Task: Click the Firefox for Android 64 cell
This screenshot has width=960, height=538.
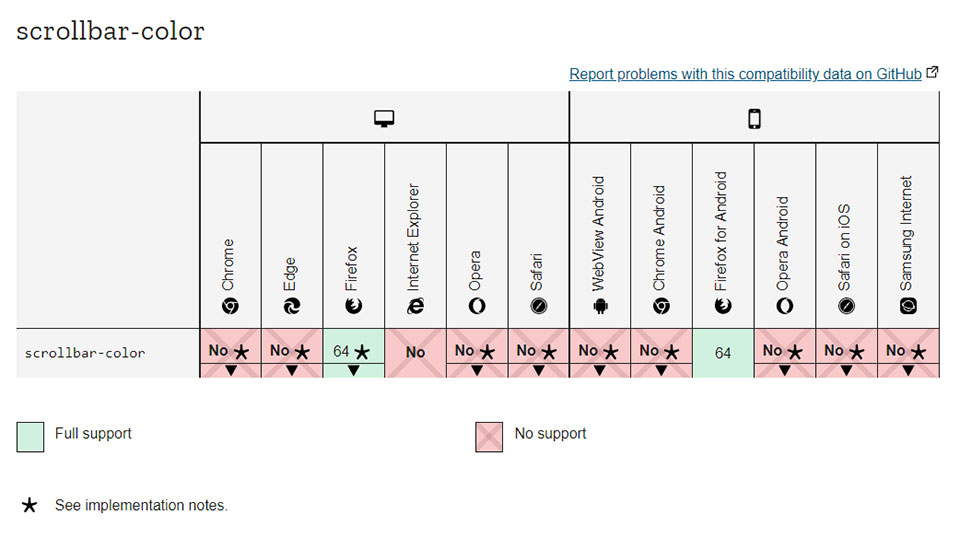Action: click(723, 353)
